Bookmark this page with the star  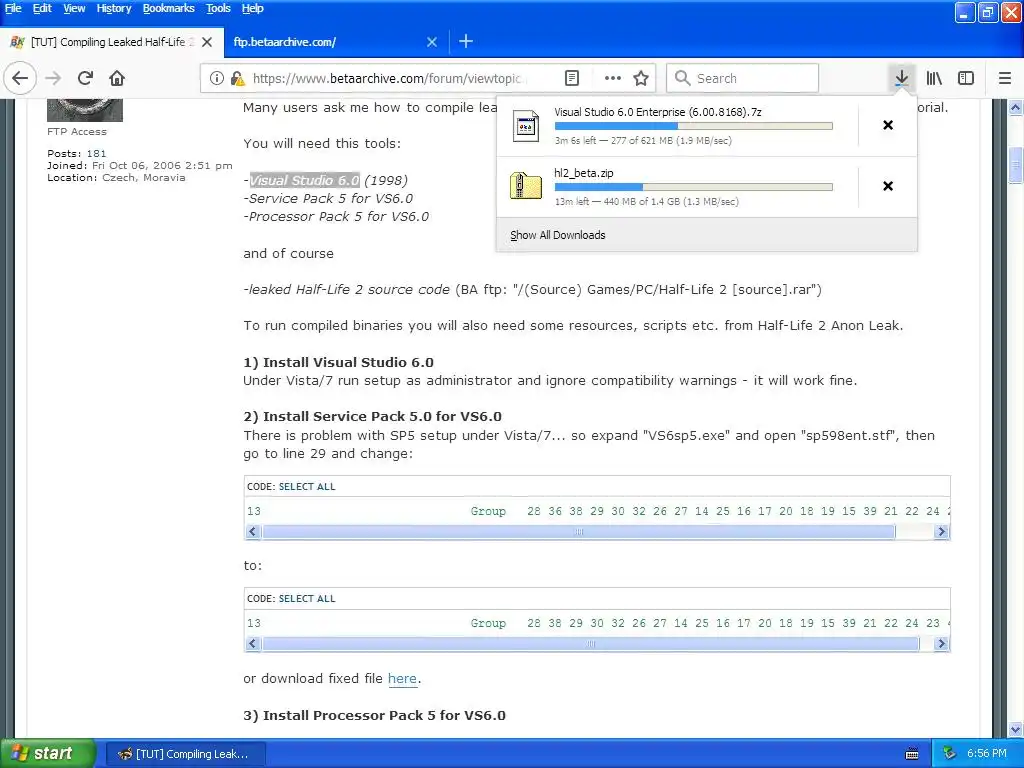641,78
